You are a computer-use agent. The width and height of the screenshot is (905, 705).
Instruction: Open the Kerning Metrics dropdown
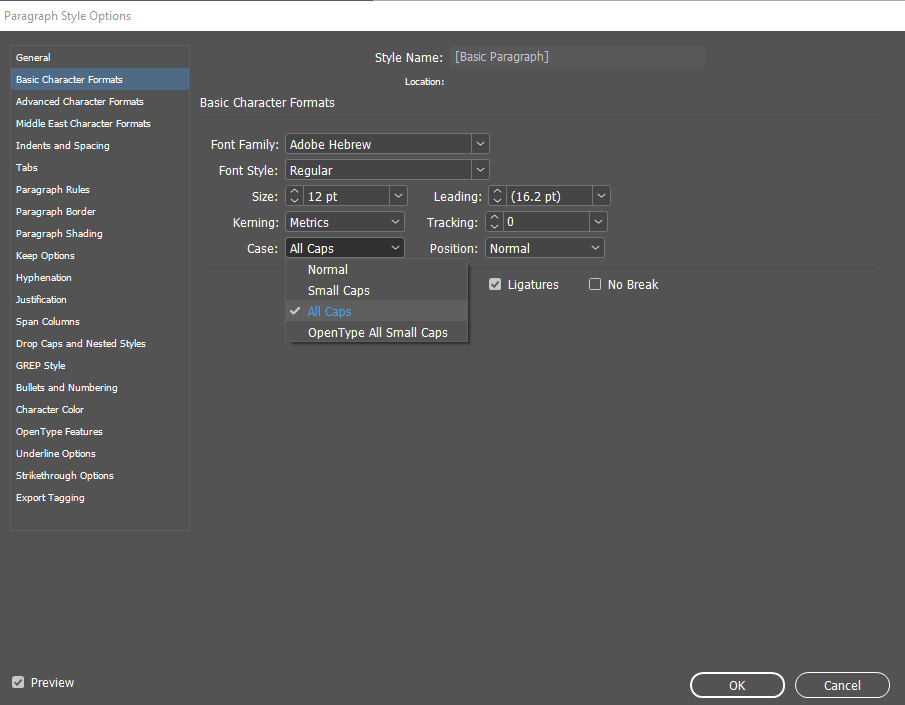[x=345, y=222]
